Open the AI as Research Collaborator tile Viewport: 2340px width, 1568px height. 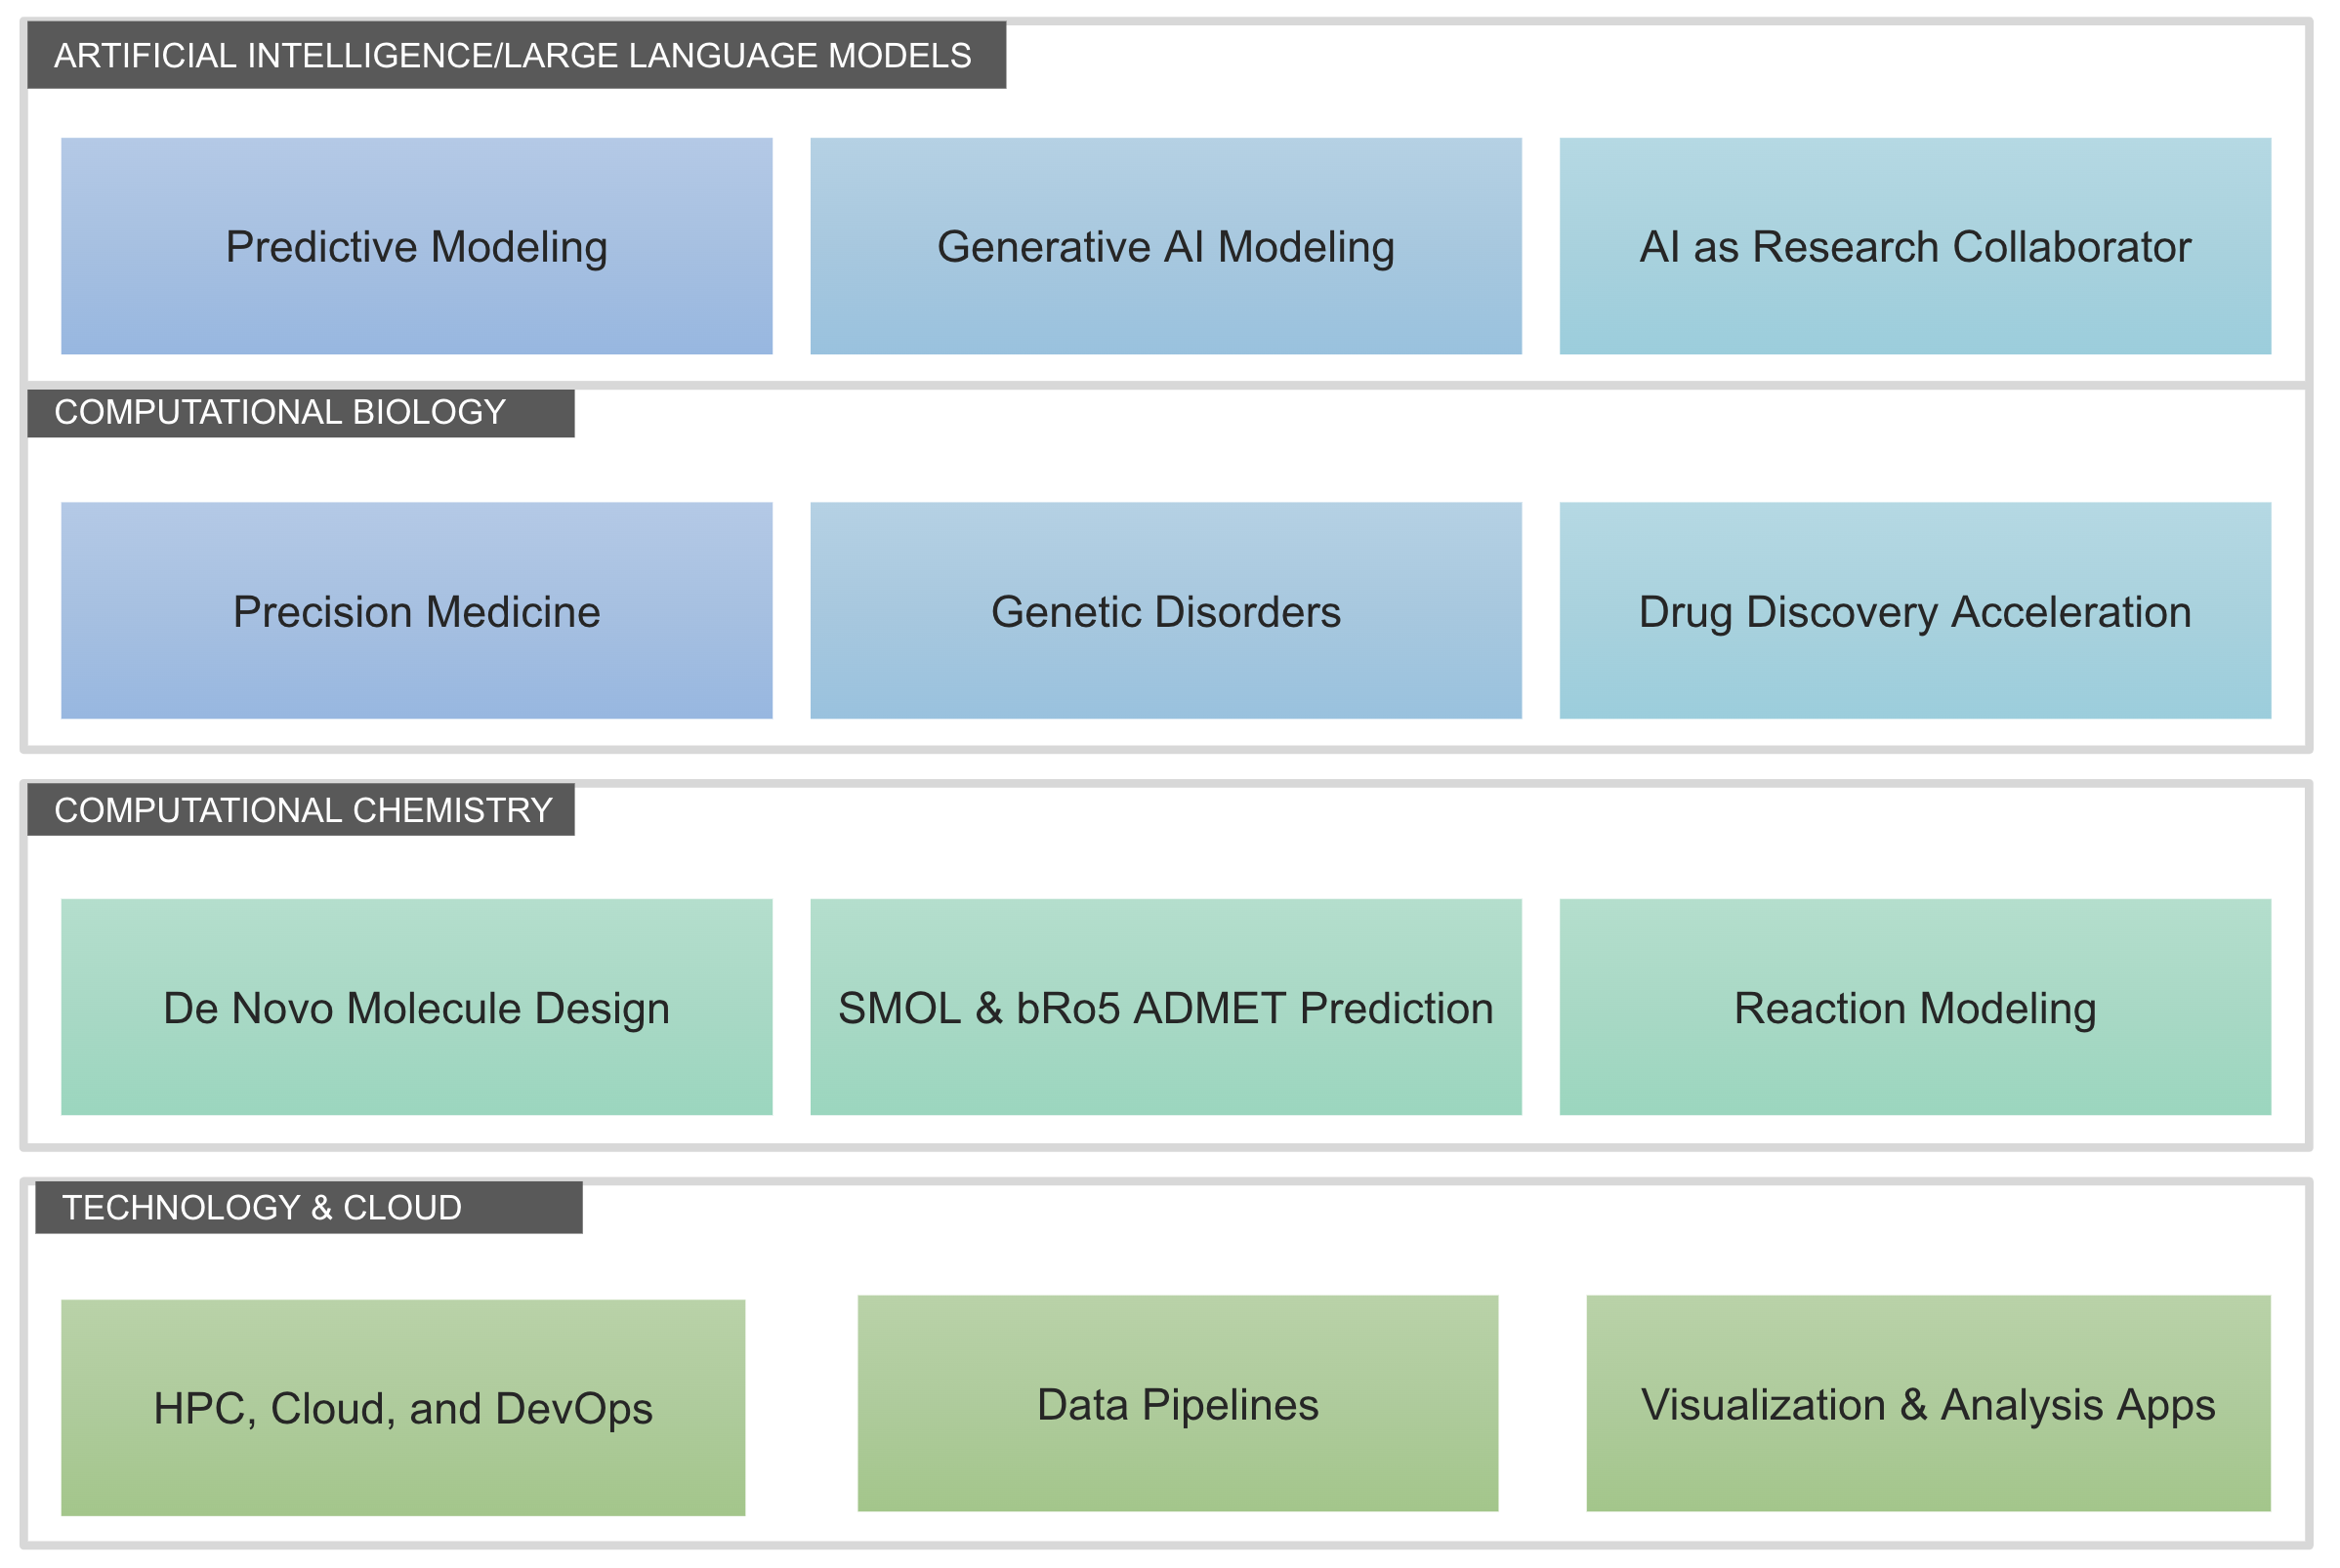(1914, 246)
